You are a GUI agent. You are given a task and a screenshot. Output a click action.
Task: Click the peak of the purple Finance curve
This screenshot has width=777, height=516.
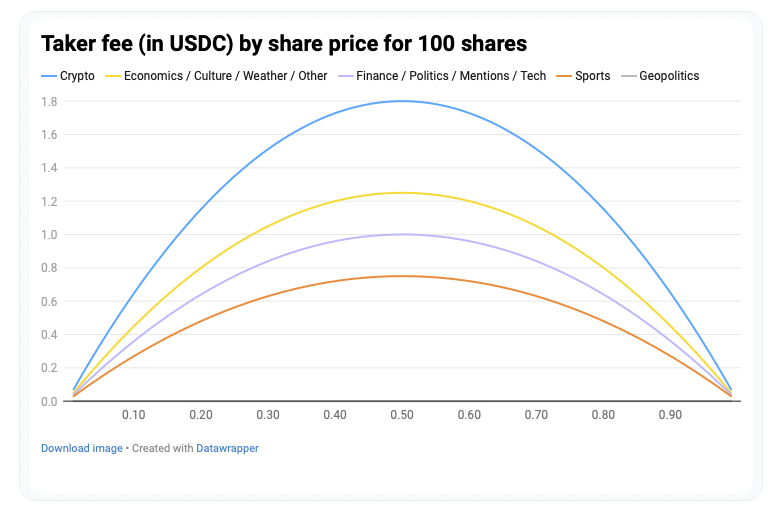pos(401,234)
